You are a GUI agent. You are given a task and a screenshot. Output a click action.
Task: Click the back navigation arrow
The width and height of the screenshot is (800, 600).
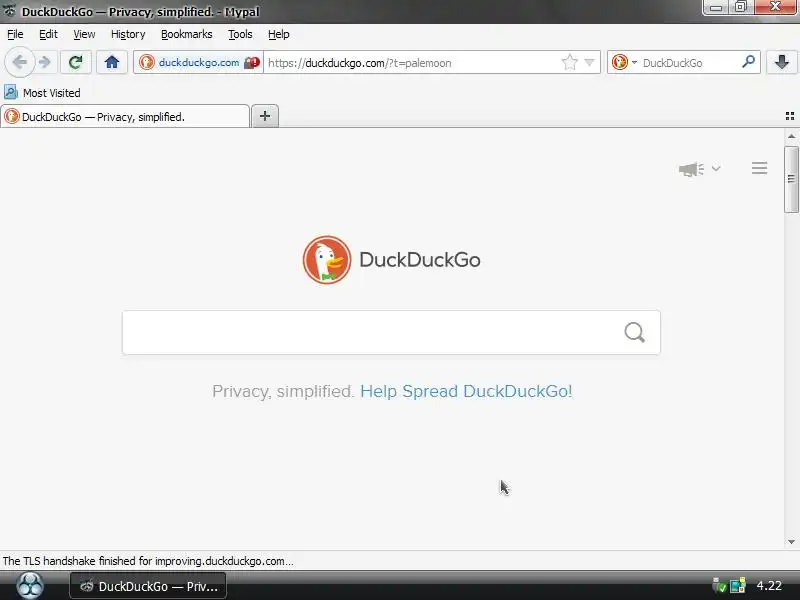coord(20,62)
